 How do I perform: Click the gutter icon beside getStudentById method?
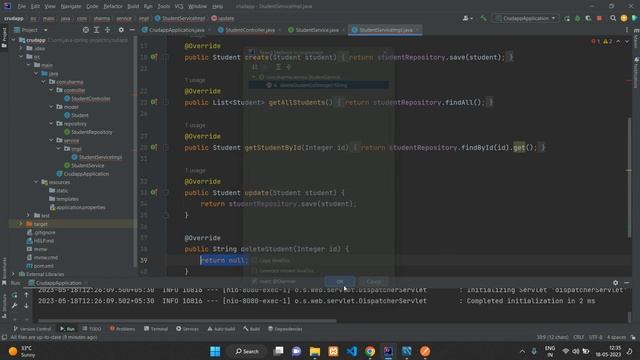pos(153,147)
